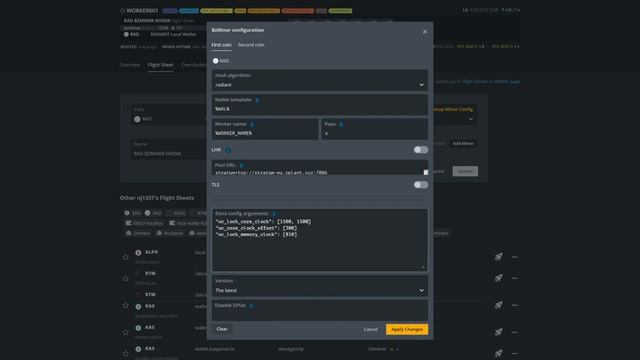Toggle the TLS switch
The width and height of the screenshot is (640, 360).
pos(421,185)
